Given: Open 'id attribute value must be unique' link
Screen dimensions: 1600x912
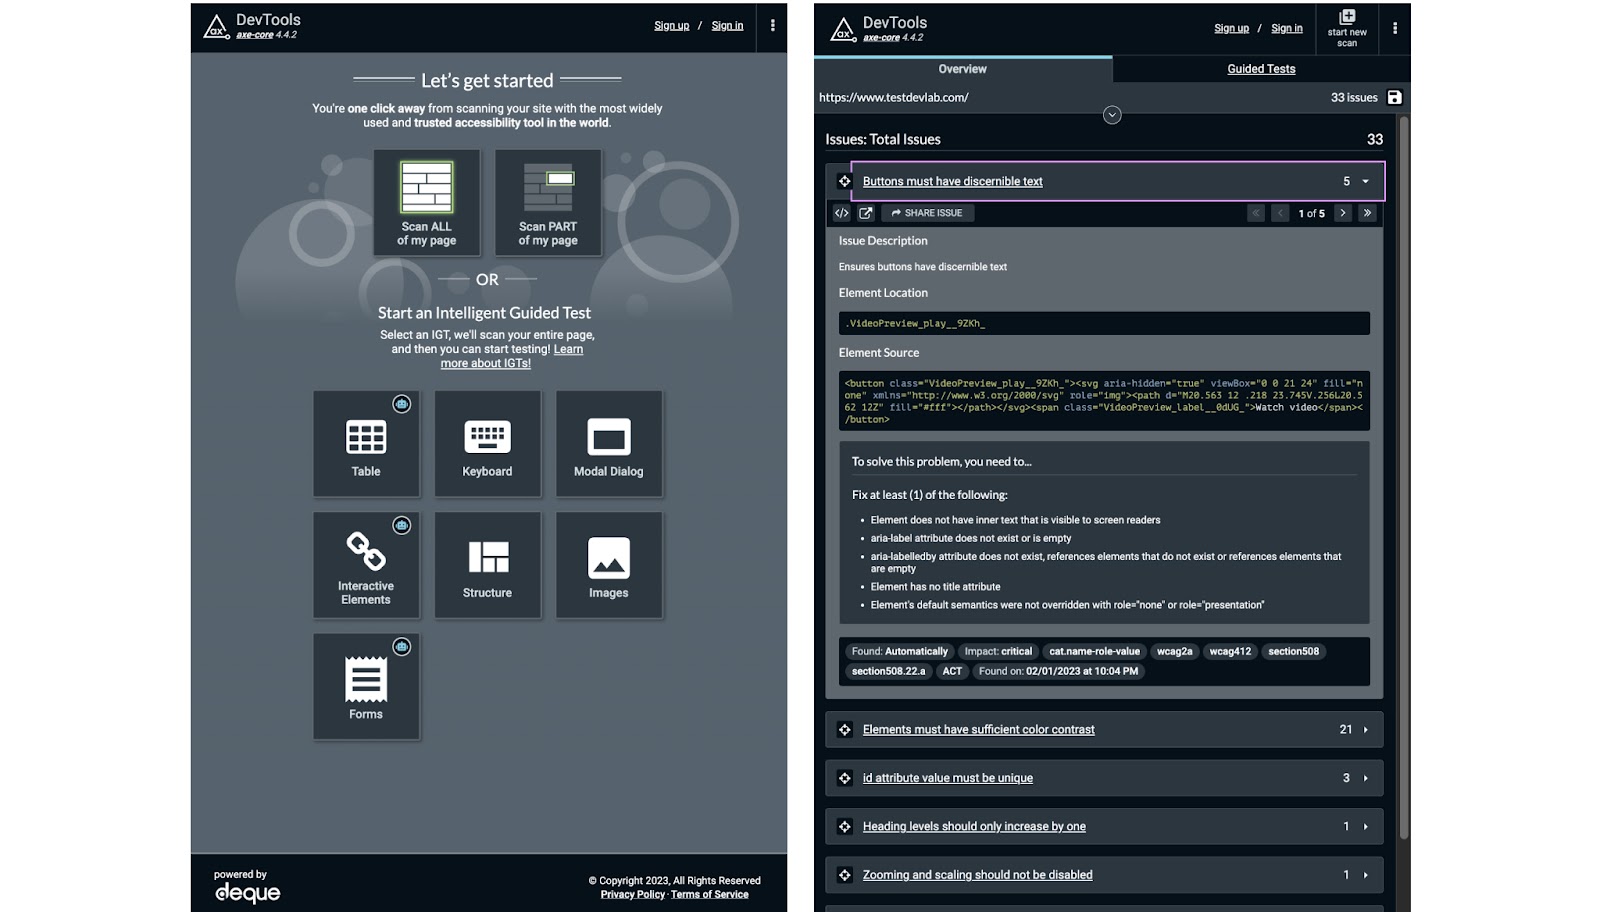Looking at the screenshot, I should [x=948, y=778].
